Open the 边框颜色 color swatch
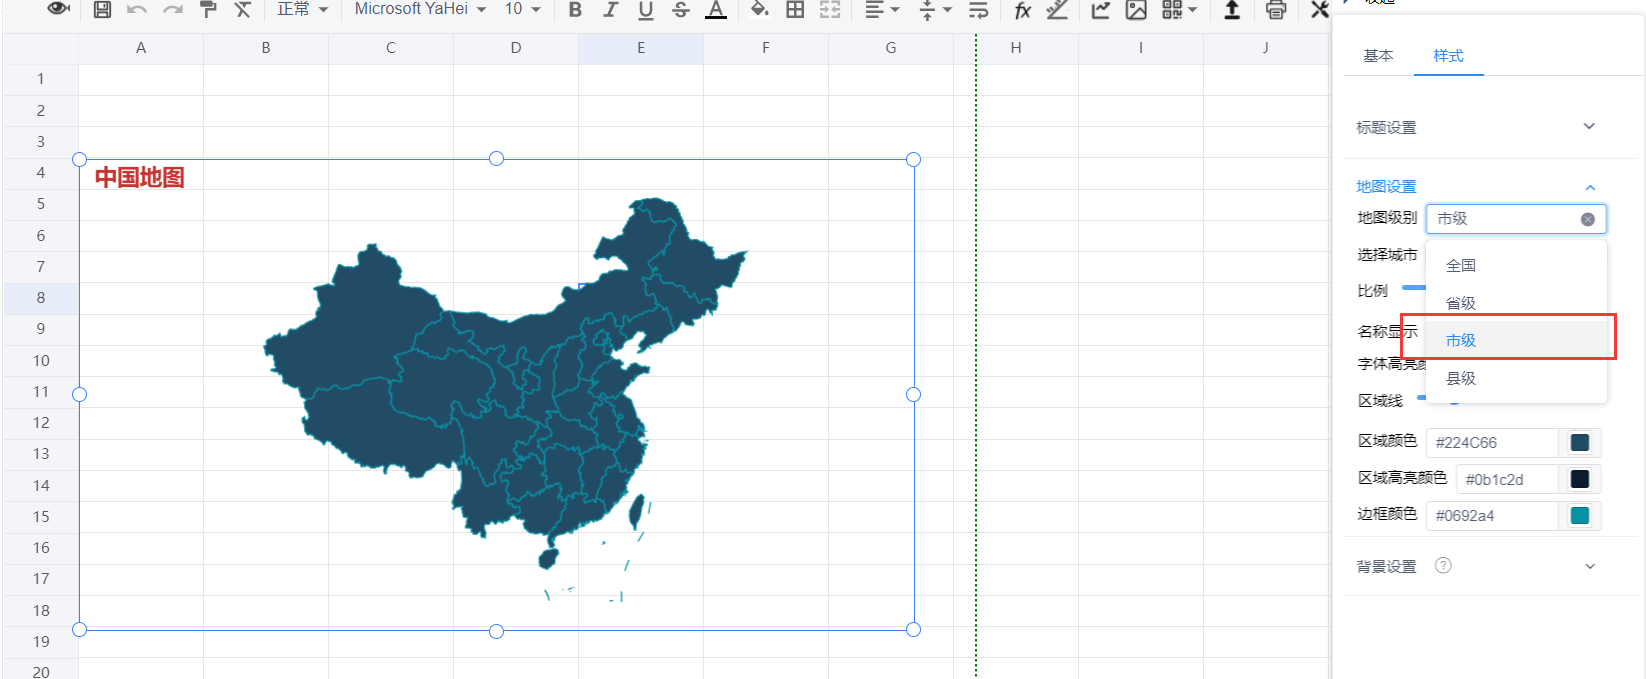Viewport: 1646px width, 679px height. click(1580, 516)
